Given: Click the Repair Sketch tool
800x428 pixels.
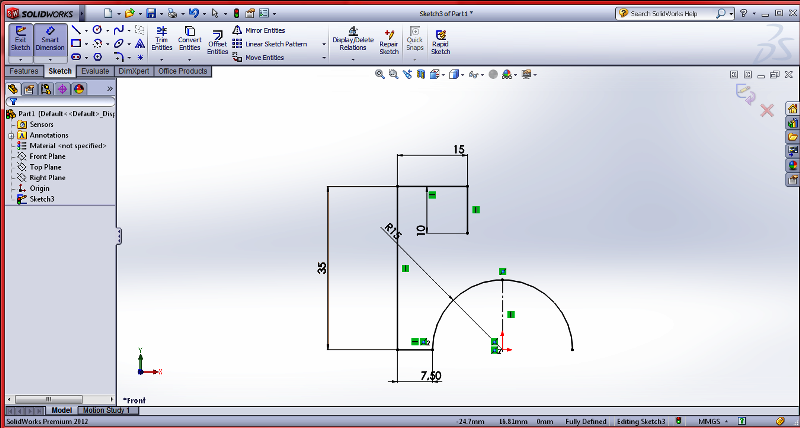Looking at the screenshot, I should (x=389, y=42).
